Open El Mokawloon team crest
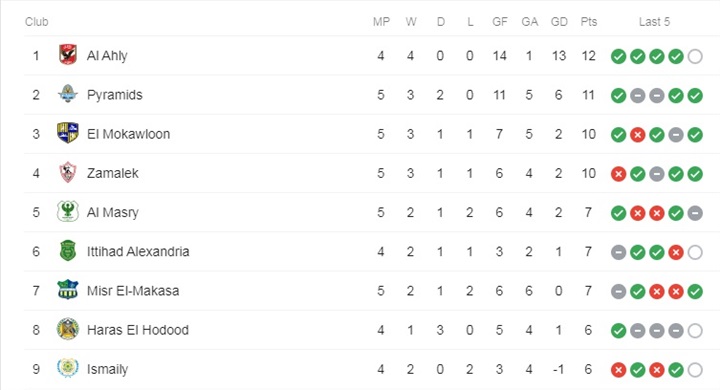This screenshot has width=720, height=390. pyautogui.click(x=68, y=133)
